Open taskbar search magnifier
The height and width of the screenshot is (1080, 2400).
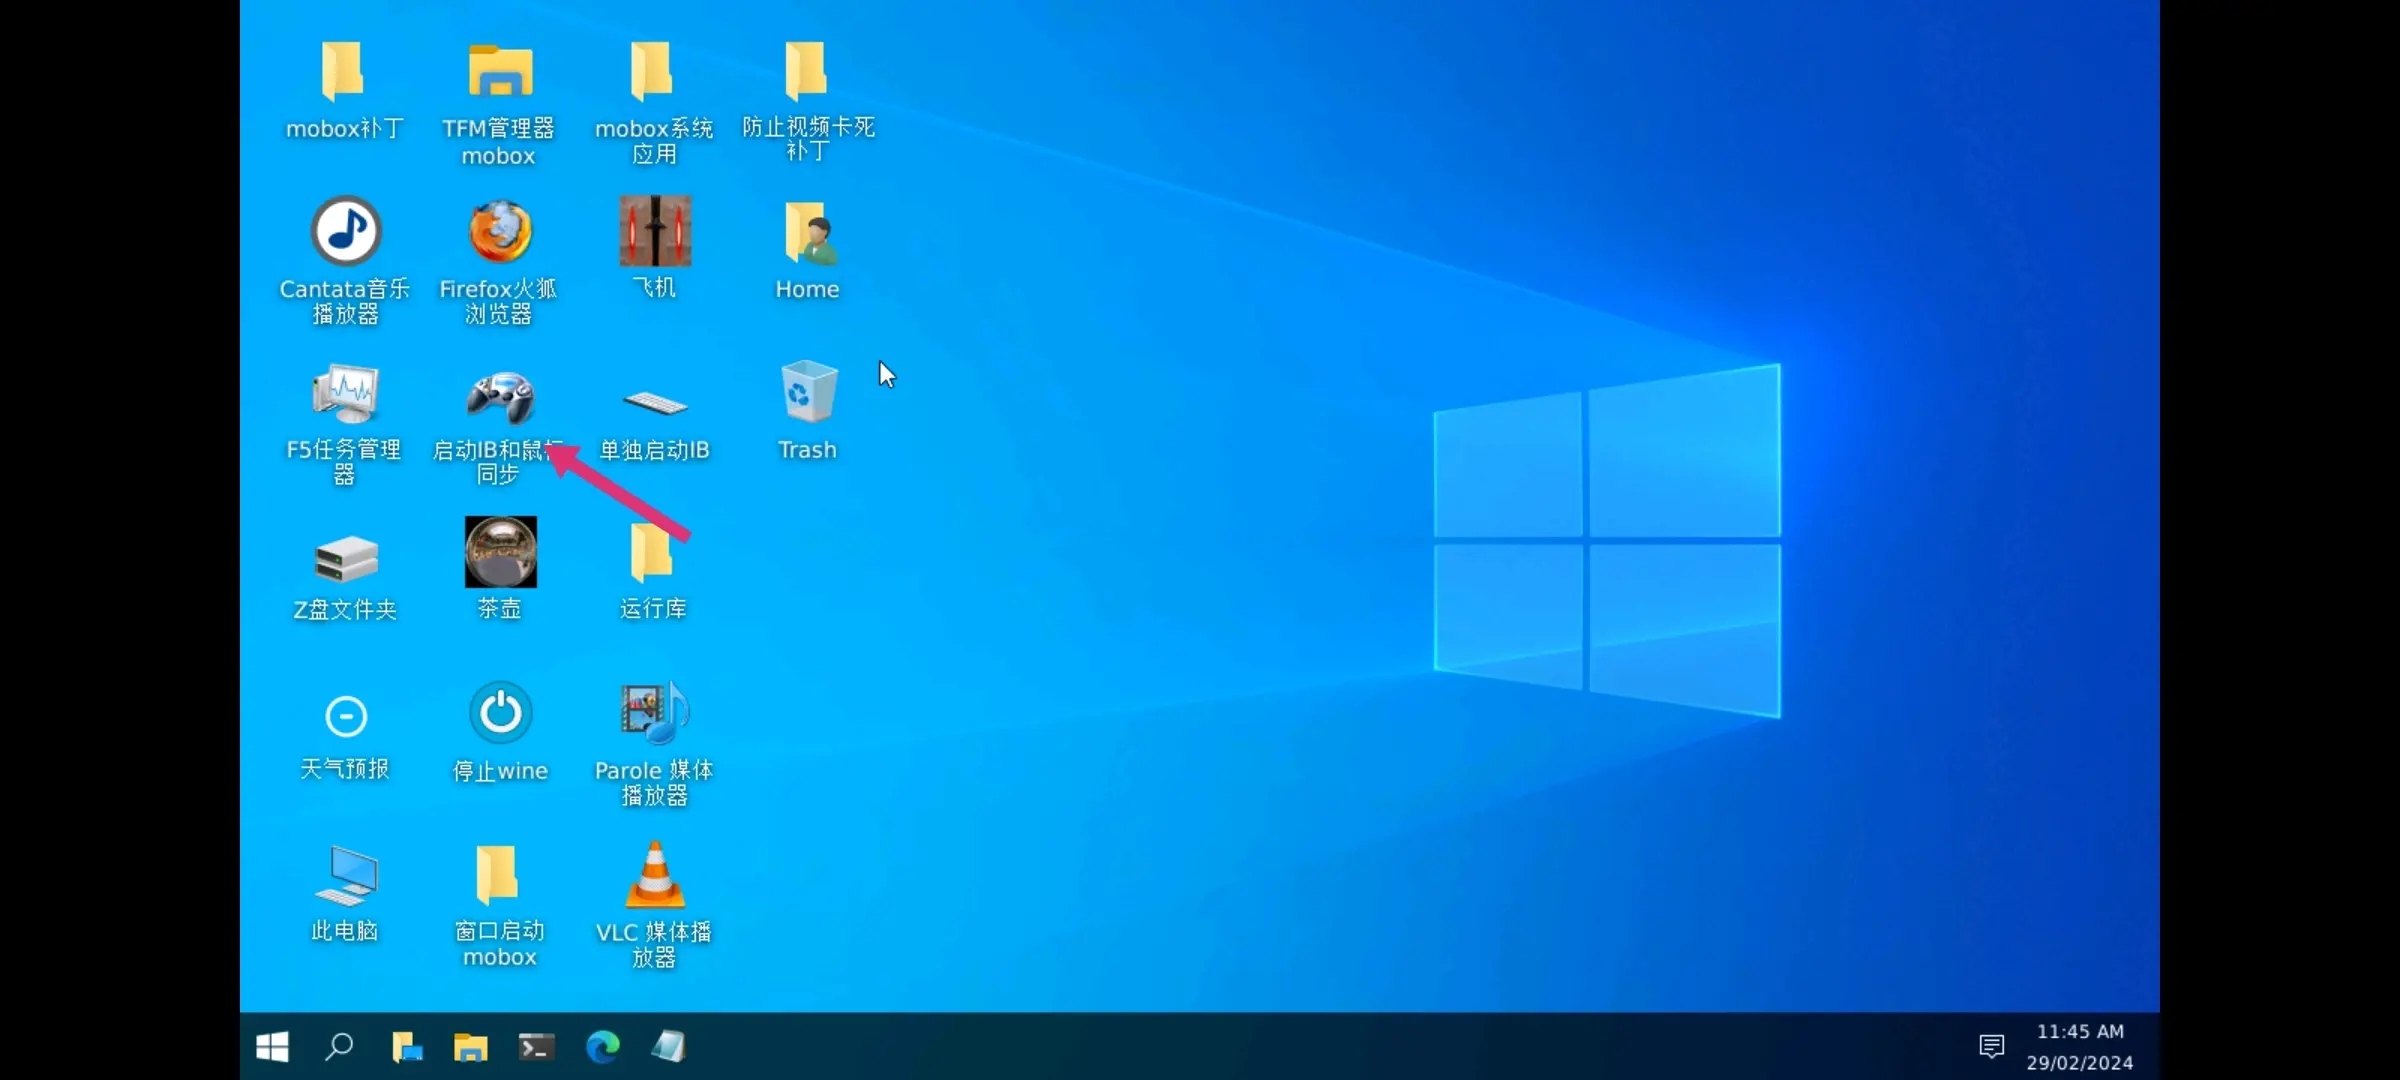[339, 1047]
